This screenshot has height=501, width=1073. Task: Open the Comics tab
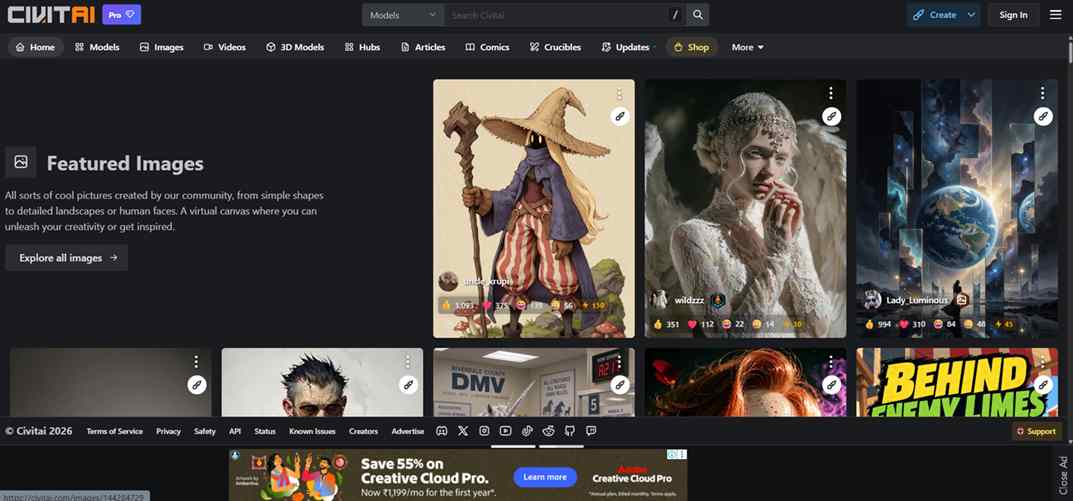pyautogui.click(x=487, y=47)
